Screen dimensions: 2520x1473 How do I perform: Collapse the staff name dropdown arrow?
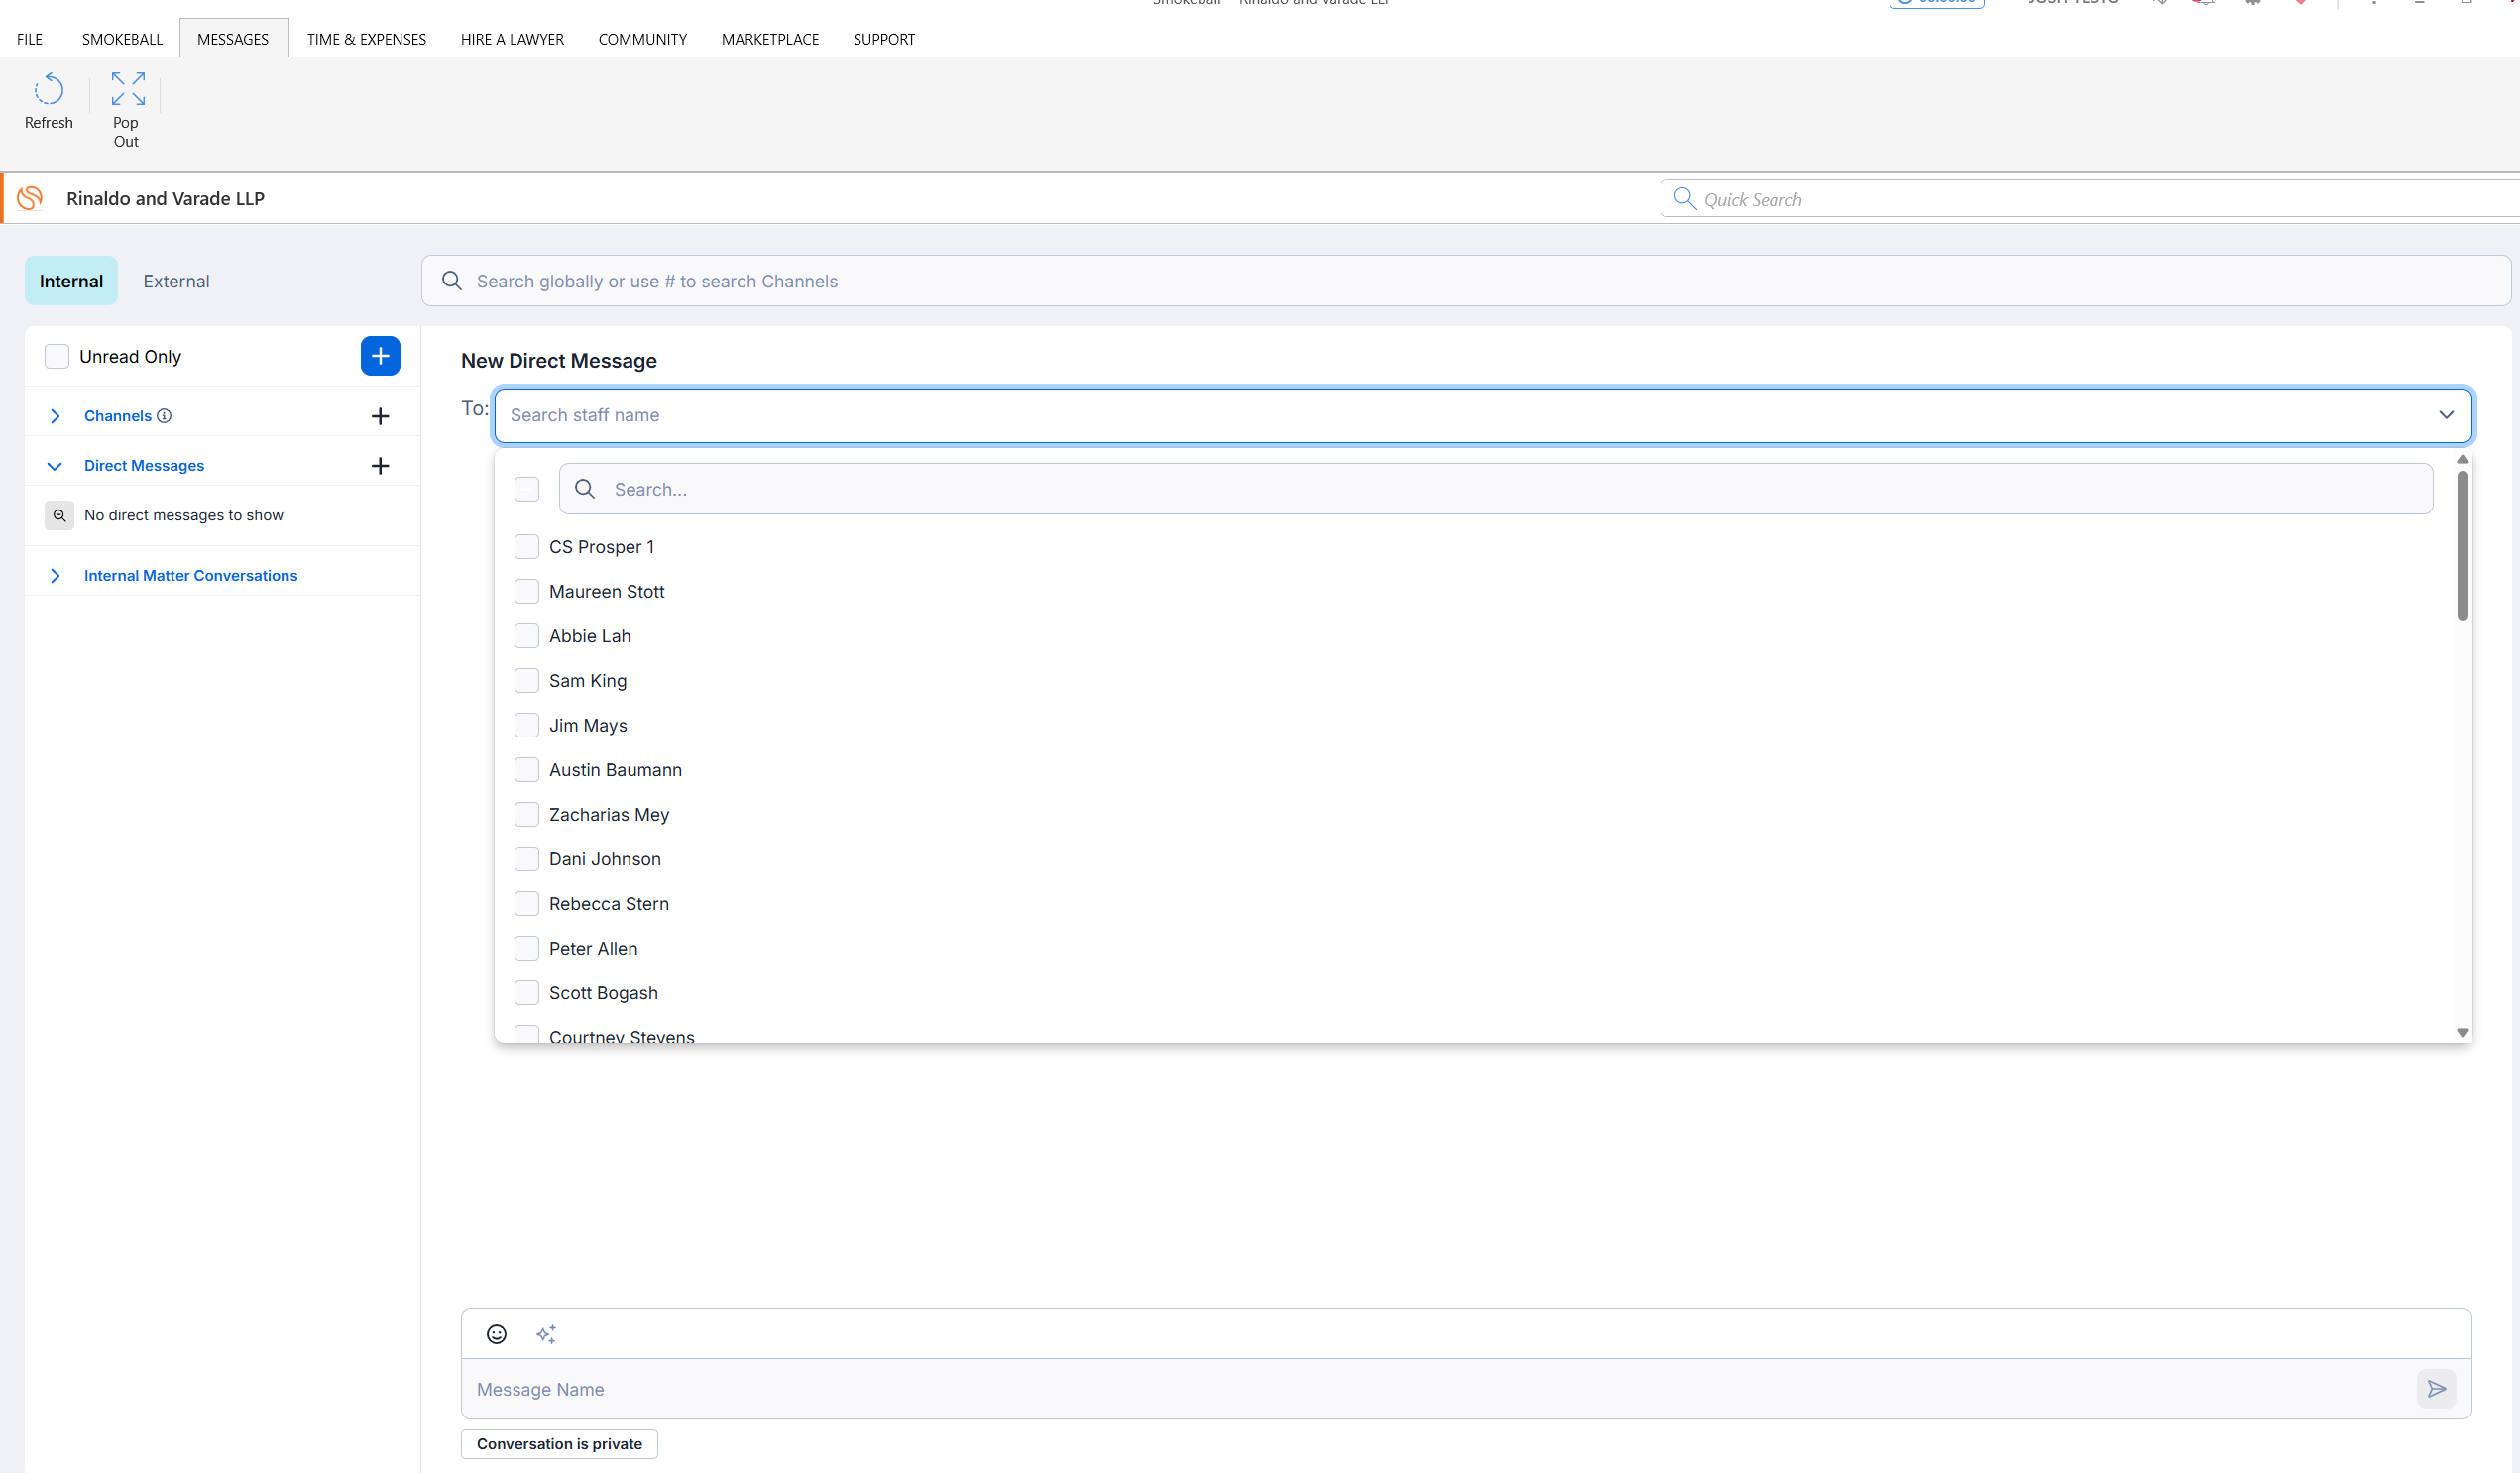coord(2446,415)
